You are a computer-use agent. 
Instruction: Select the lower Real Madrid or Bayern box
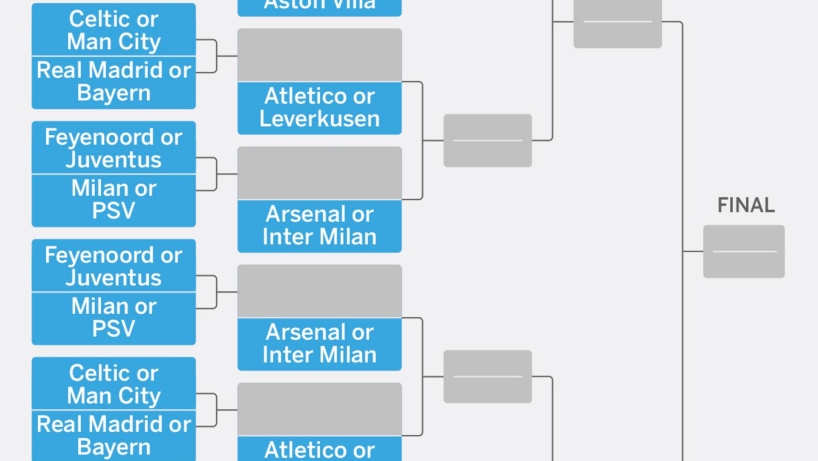[114, 436]
